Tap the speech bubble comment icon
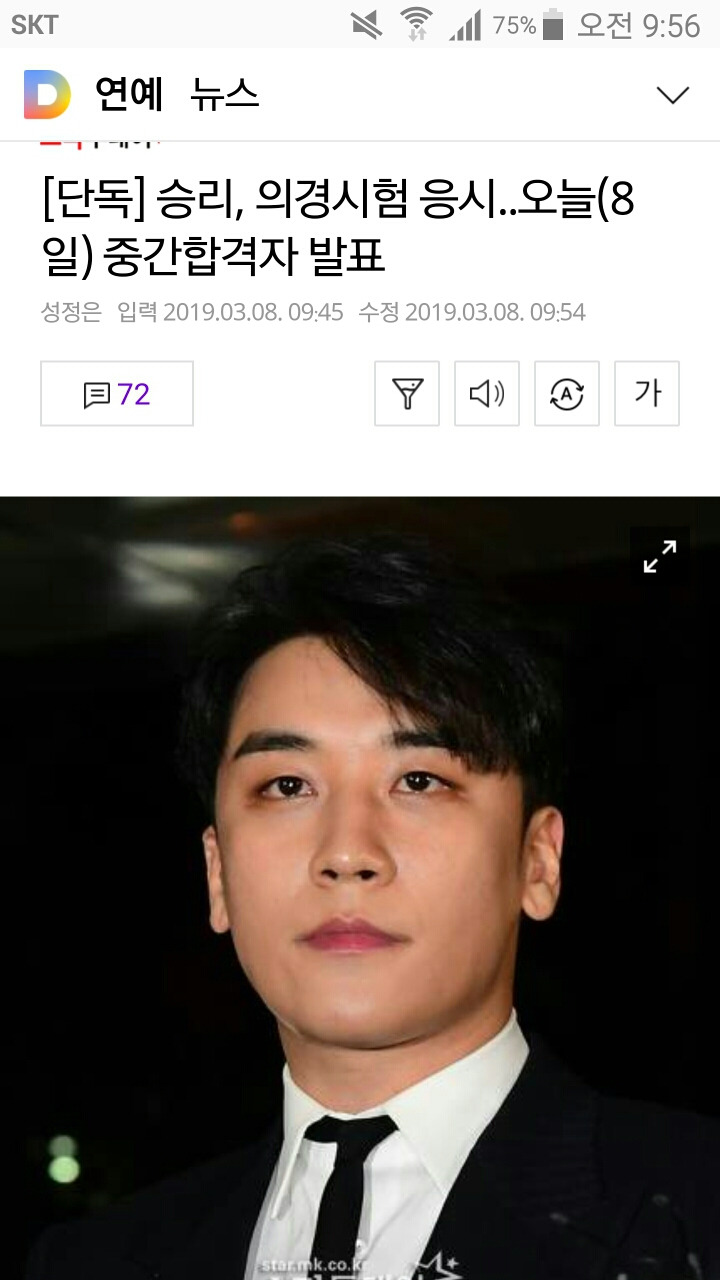 coord(96,395)
